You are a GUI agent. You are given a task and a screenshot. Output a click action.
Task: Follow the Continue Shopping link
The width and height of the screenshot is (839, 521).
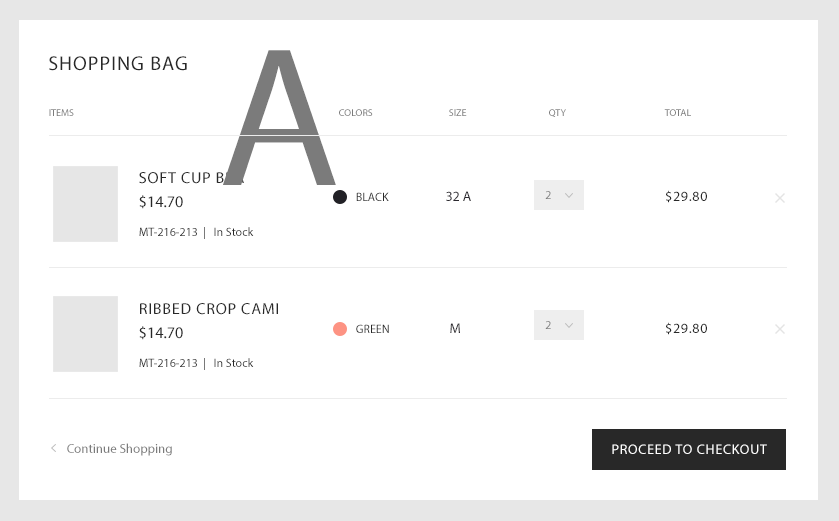click(119, 449)
